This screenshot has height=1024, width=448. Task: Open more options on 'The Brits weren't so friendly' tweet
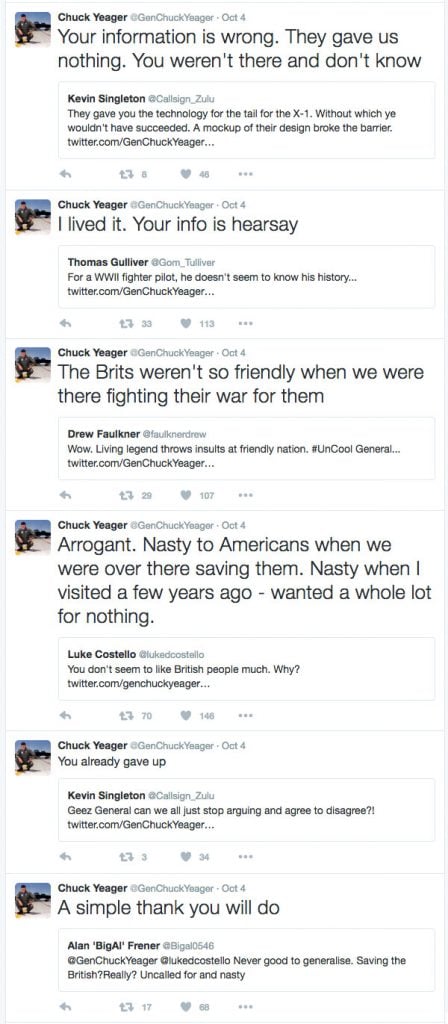pos(246,496)
